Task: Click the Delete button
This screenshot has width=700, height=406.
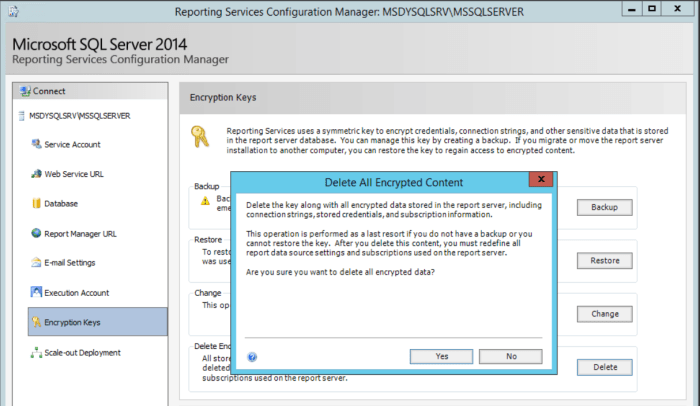Action: pos(604,367)
